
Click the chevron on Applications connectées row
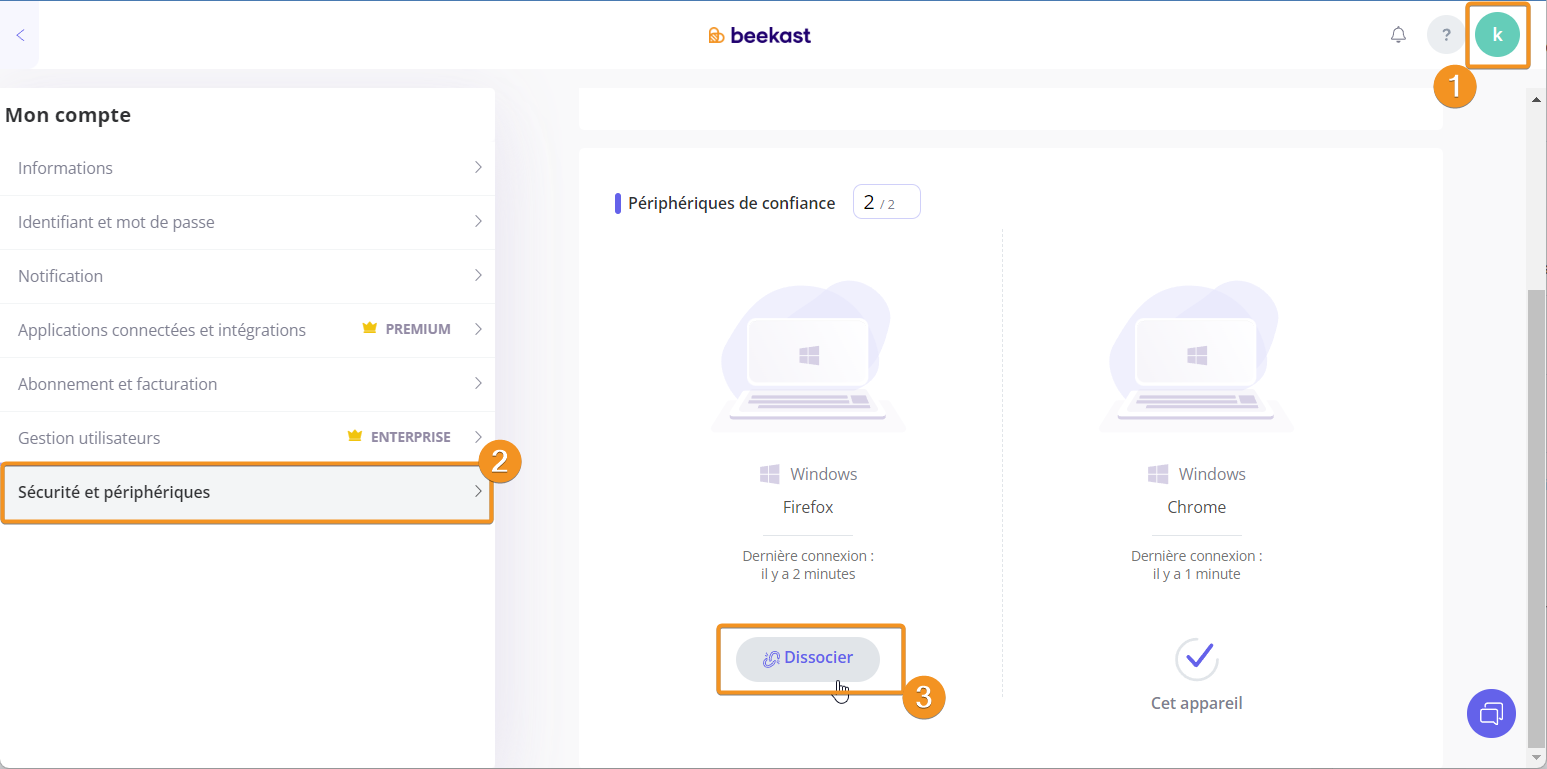click(478, 329)
